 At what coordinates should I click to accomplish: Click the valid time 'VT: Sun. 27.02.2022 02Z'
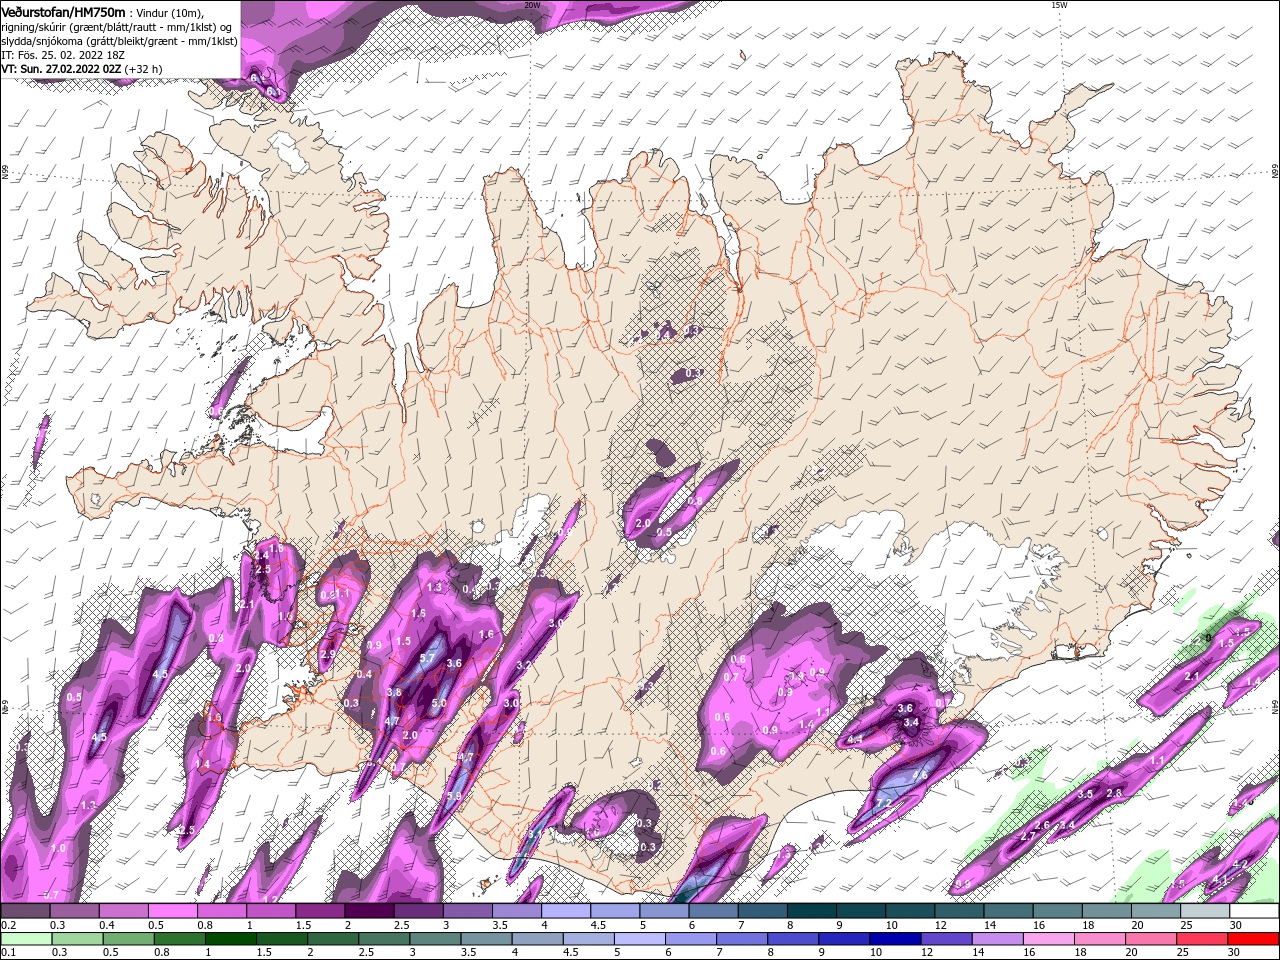pyautogui.click(x=61, y=69)
